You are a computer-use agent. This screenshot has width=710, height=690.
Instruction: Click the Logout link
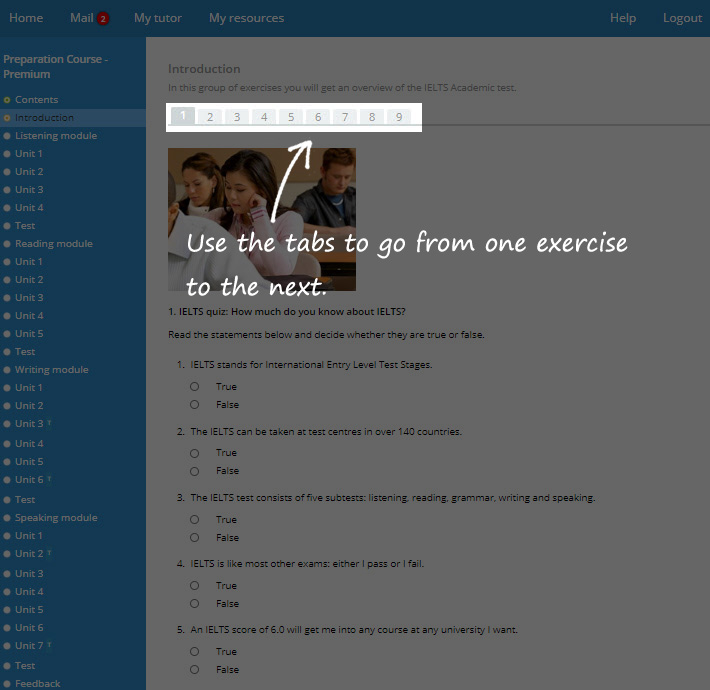tap(682, 18)
